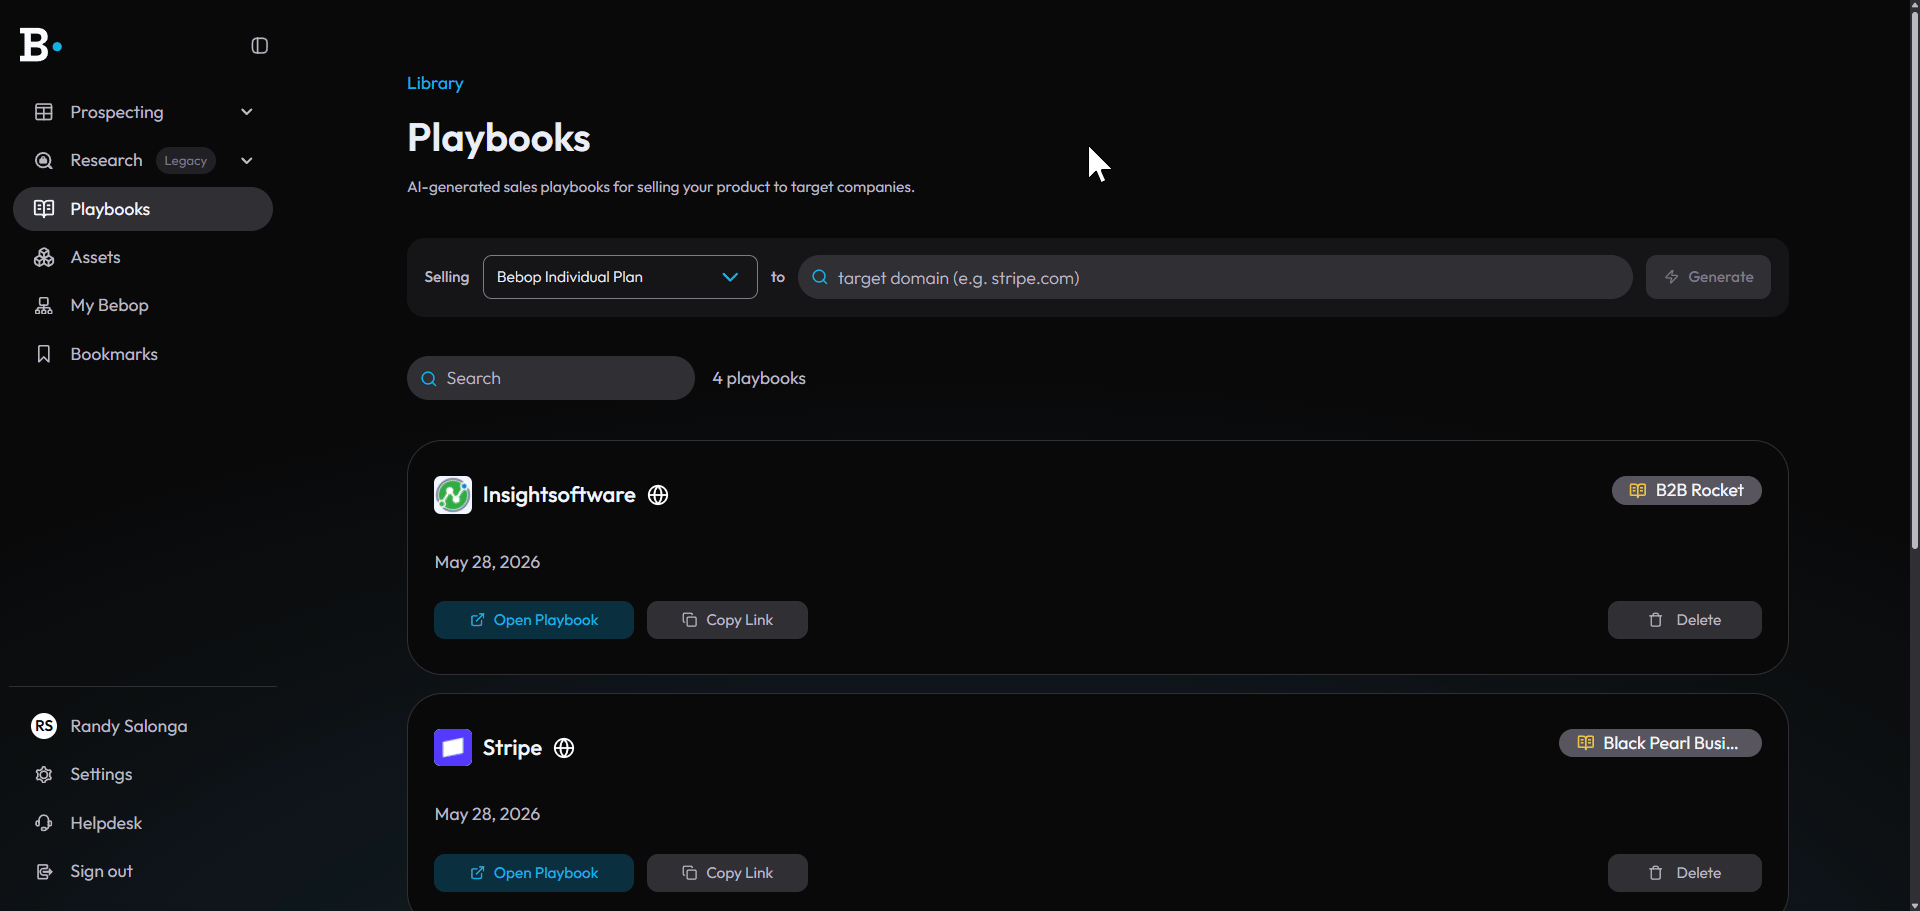
Task: Open Bookmarks page
Action: click(143, 354)
